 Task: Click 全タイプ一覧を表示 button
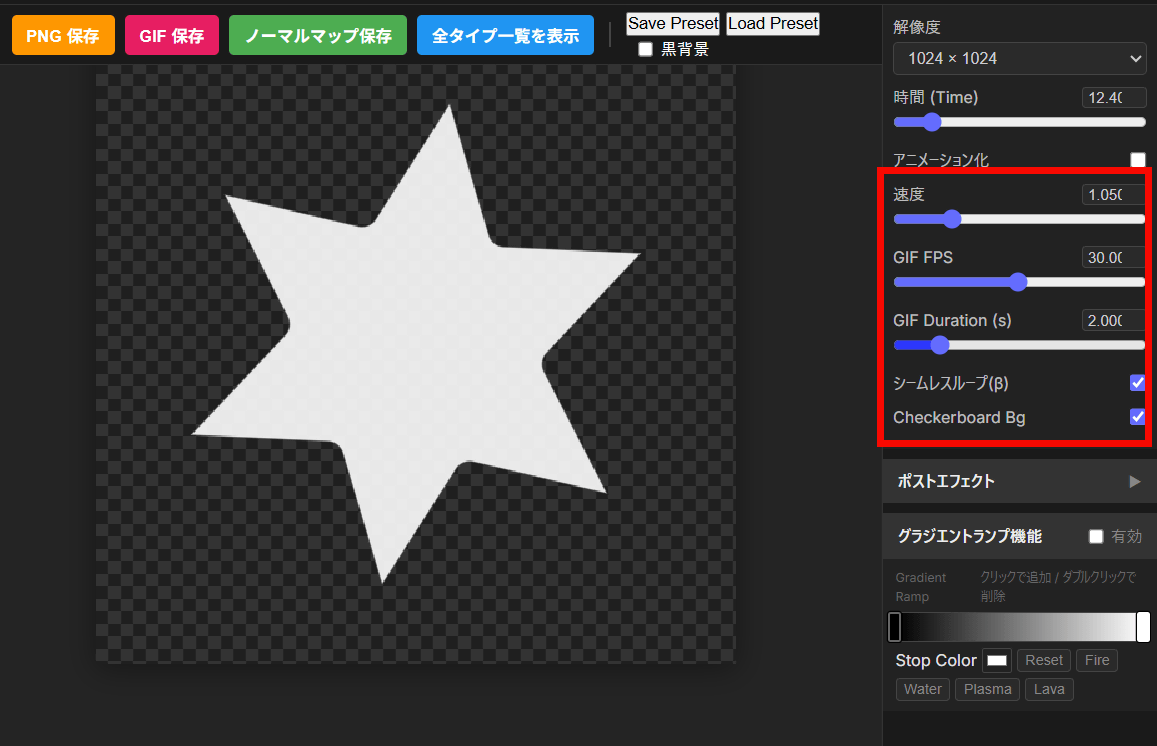pos(505,36)
